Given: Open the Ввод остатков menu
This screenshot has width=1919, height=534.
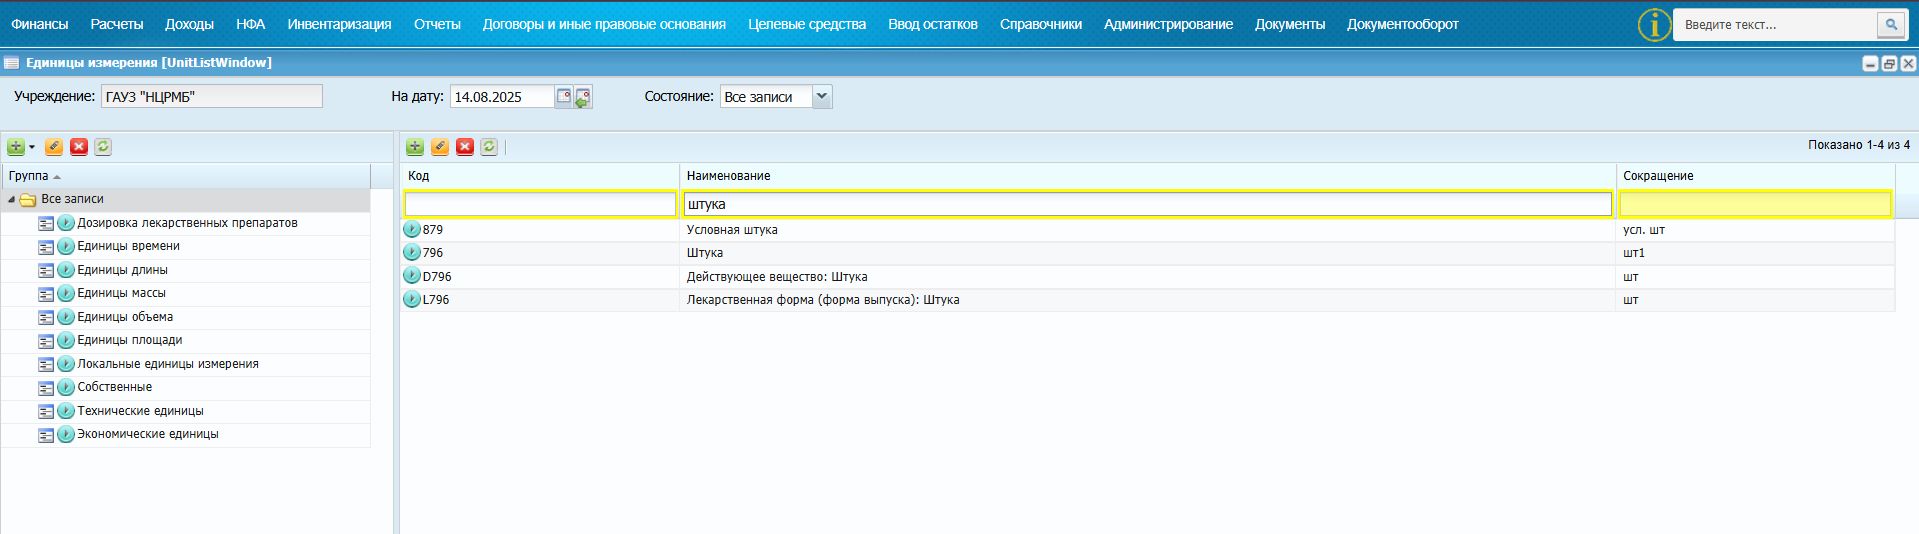Looking at the screenshot, I should point(933,24).
